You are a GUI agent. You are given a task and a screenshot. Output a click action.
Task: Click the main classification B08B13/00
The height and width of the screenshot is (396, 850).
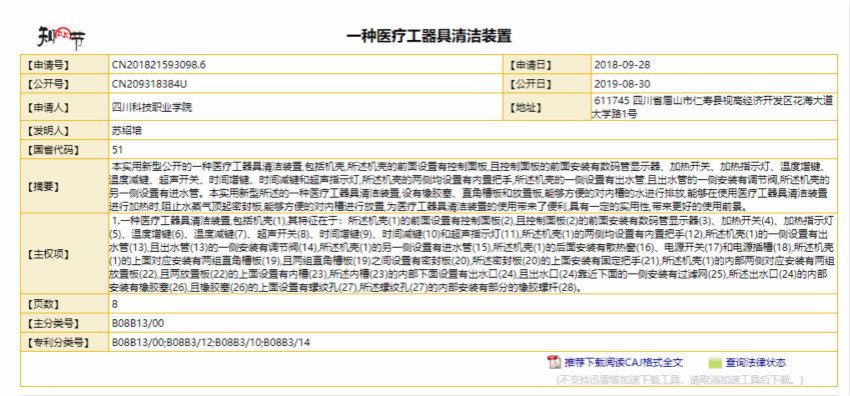click(138, 323)
